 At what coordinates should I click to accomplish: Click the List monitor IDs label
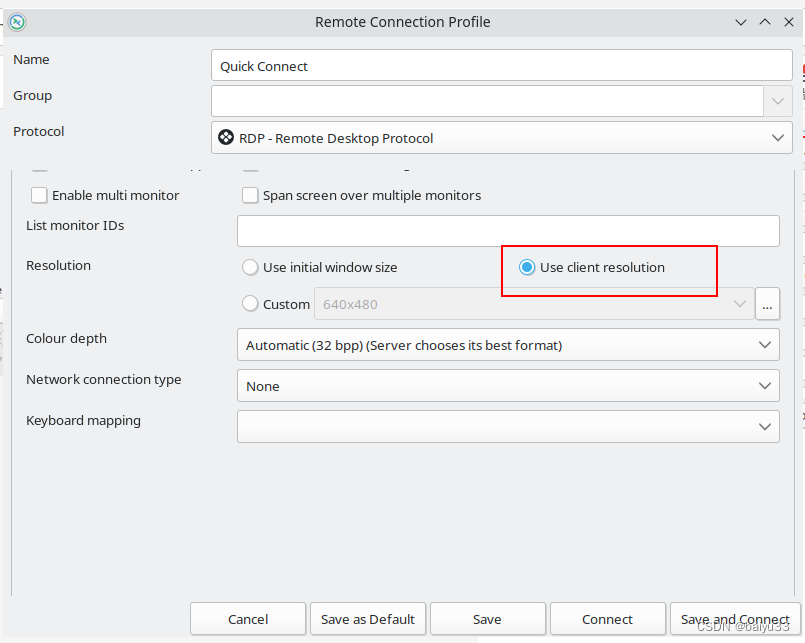75,225
